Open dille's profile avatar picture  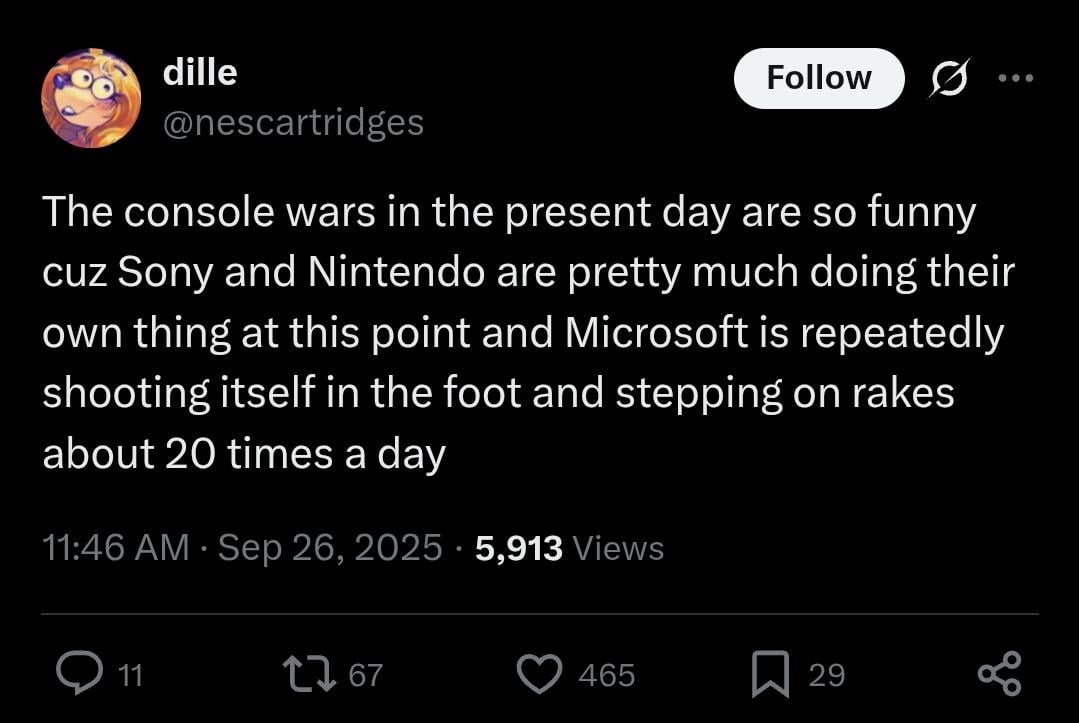[x=91, y=98]
